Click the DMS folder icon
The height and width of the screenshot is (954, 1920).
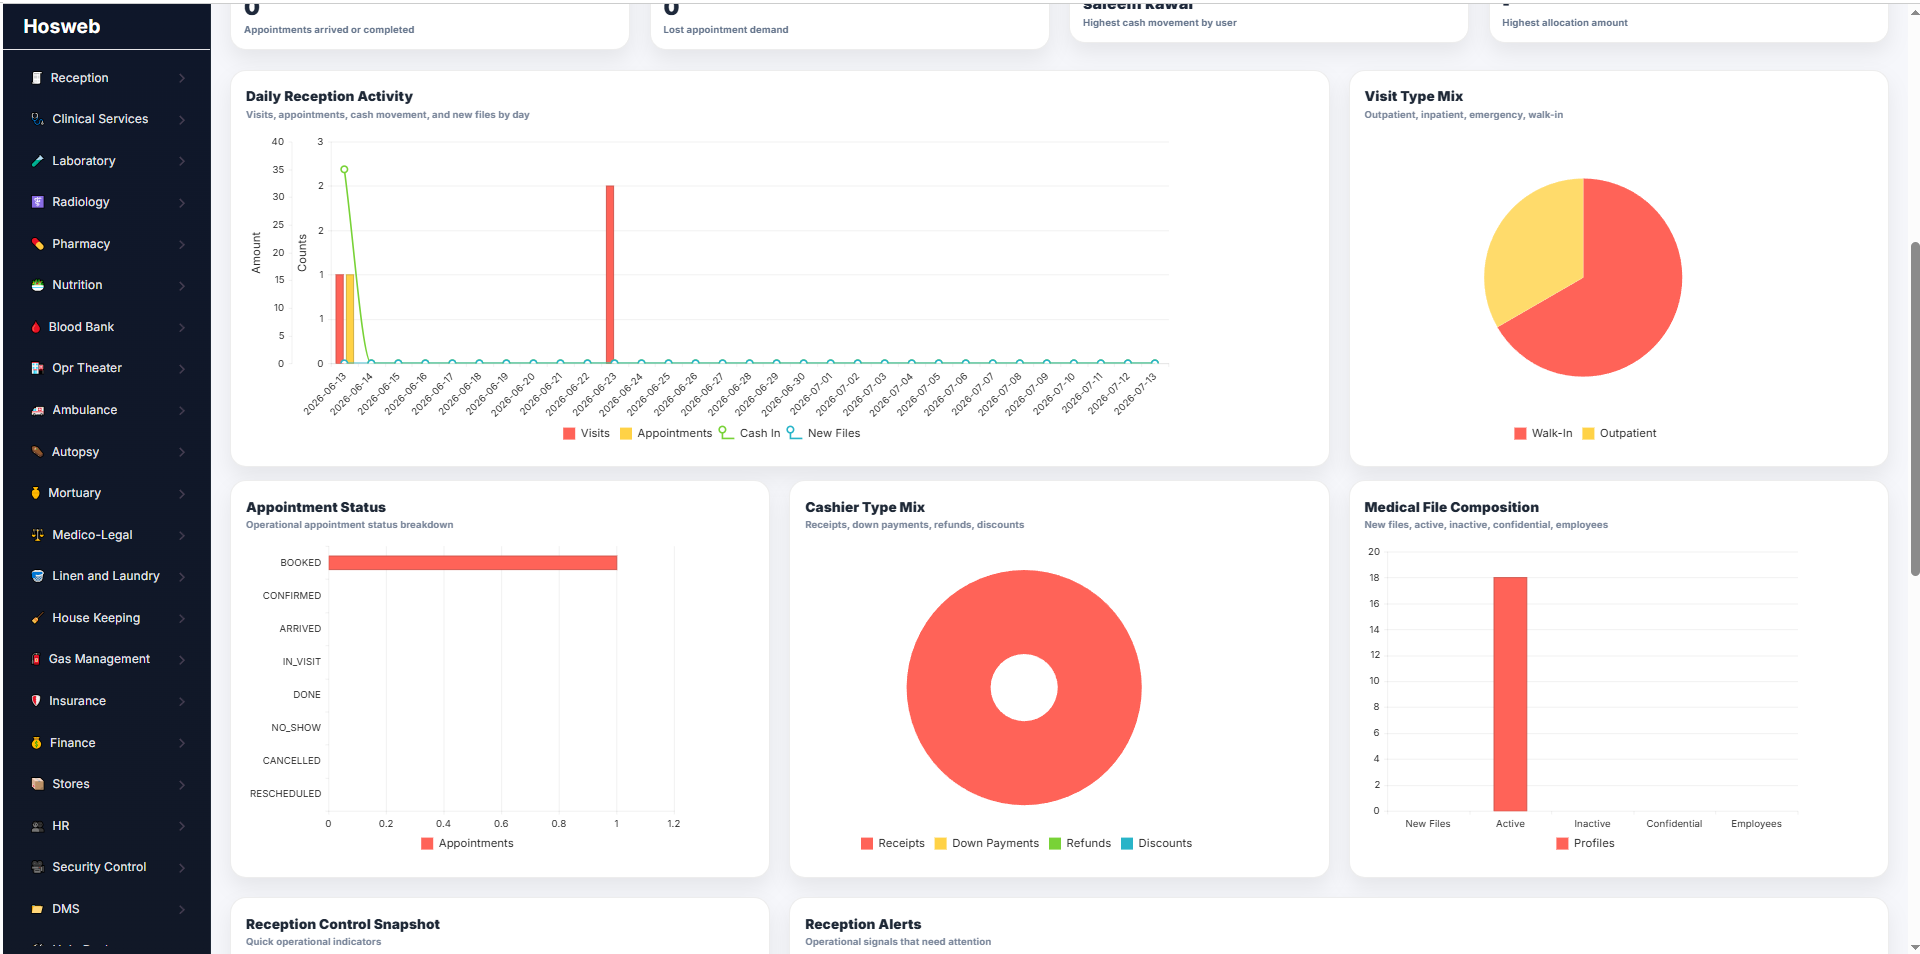tap(37, 909)
